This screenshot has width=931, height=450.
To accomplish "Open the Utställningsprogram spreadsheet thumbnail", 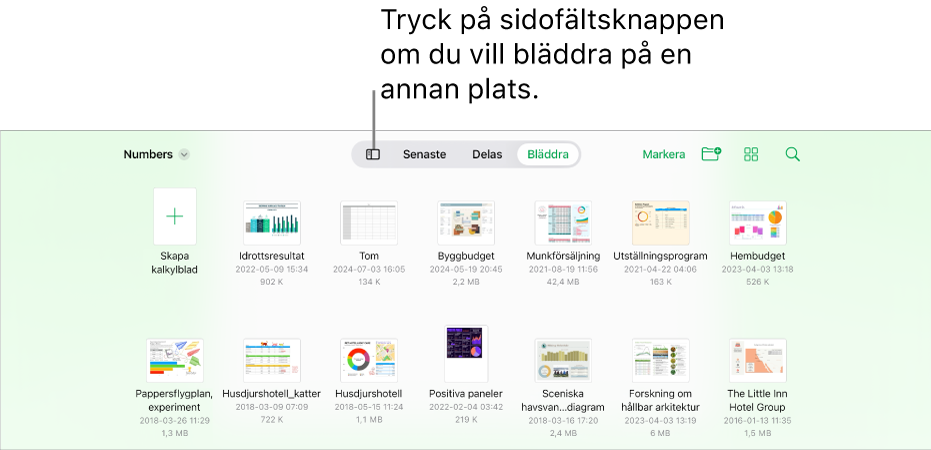I will pos(660,223).
